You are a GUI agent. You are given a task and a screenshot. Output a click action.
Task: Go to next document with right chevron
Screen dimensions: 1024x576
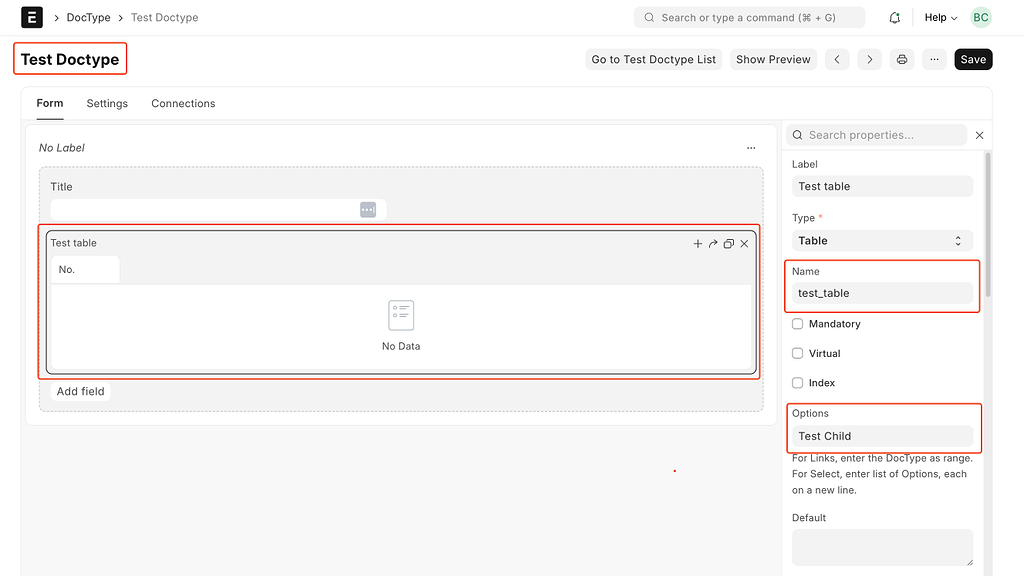coord(869,59)
